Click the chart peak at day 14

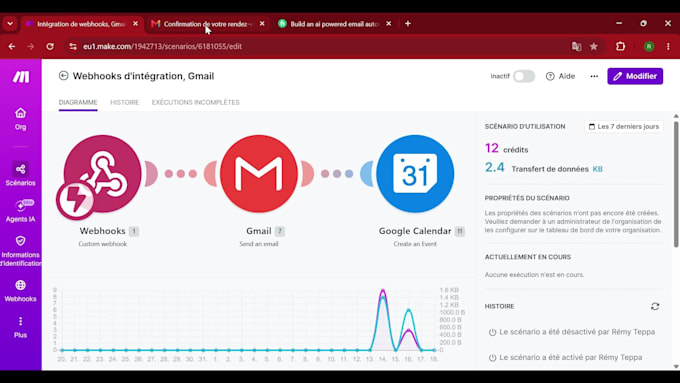pos(382,291)
